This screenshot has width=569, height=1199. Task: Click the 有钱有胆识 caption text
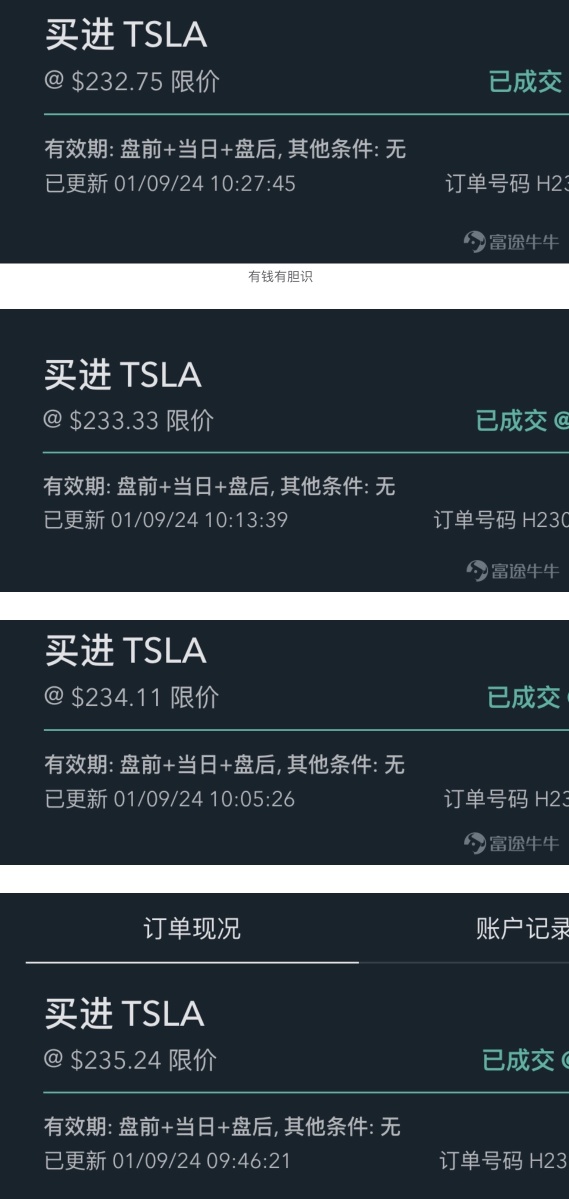[280, 276]
